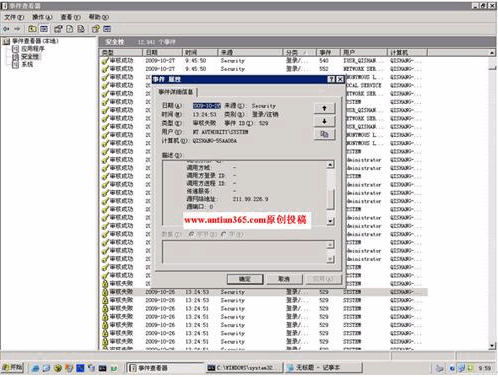Sort the list by Category column header
The image size is (498, 377).
click(x=300, y=52)
